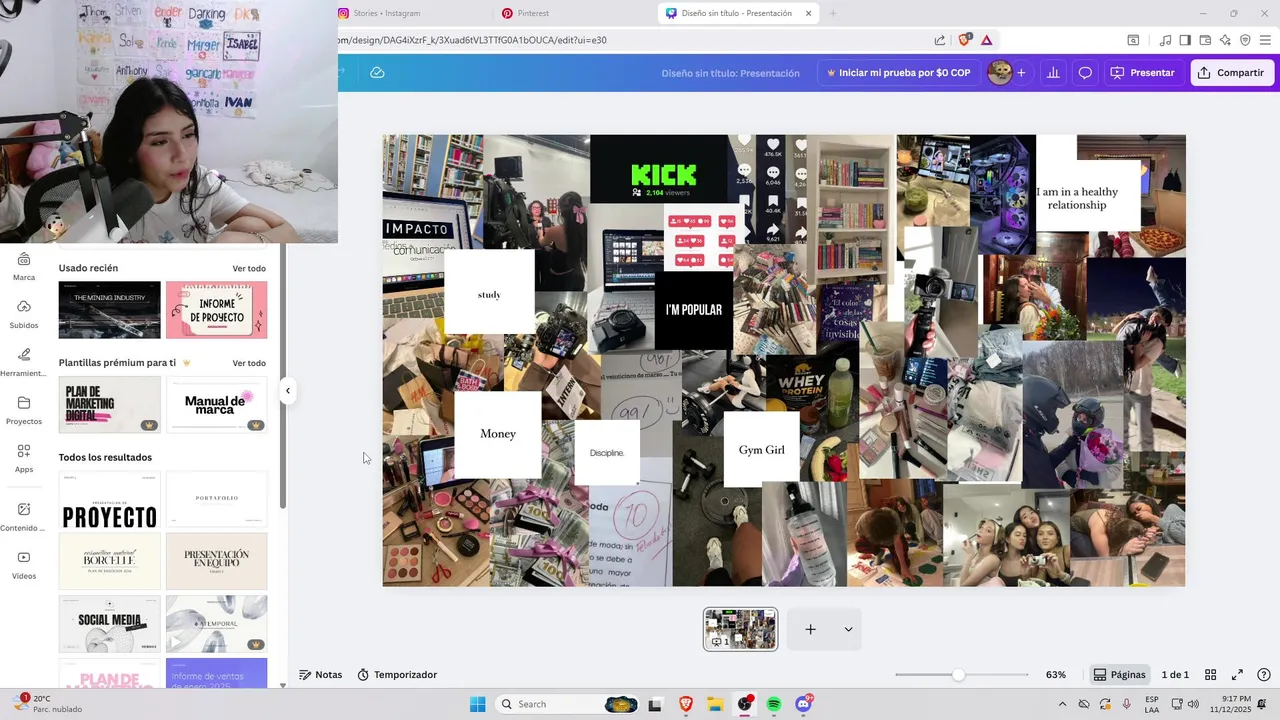Image resolution: width=1280 pixels, height=720 pixels.
Task: Click the Brave Shields icon
Action: [x=965, y=40]
